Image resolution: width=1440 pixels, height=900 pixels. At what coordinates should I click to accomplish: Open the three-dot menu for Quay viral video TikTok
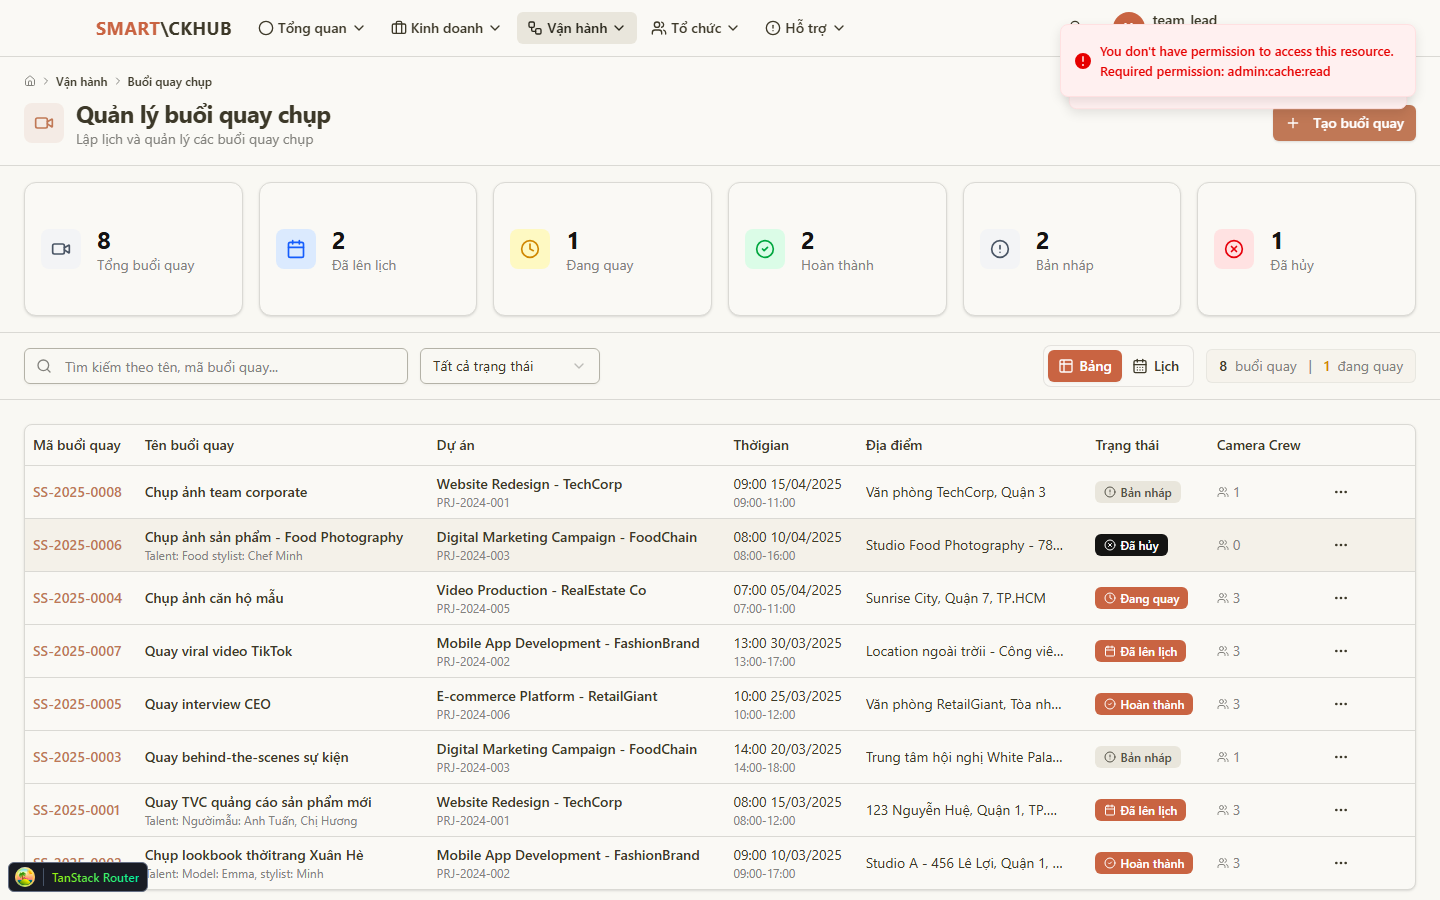point(1340,651)
